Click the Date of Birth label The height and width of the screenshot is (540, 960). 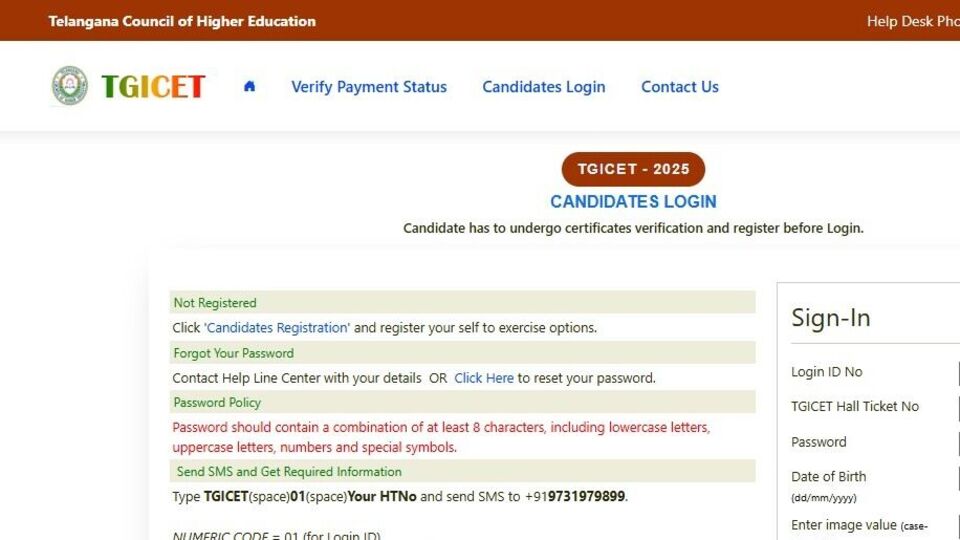pyautogui.click(x=829, y=477)
